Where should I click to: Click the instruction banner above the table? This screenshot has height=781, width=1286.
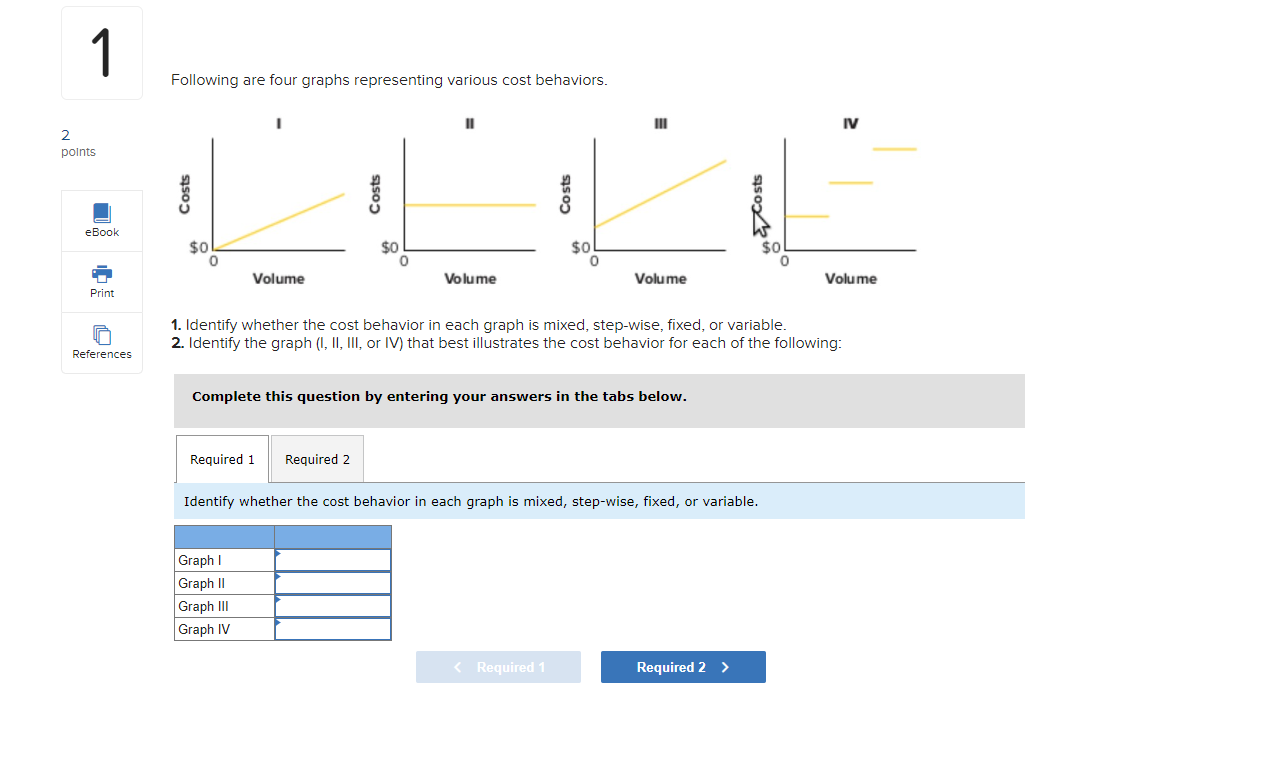pyautogui.click(x=600, y=501)
